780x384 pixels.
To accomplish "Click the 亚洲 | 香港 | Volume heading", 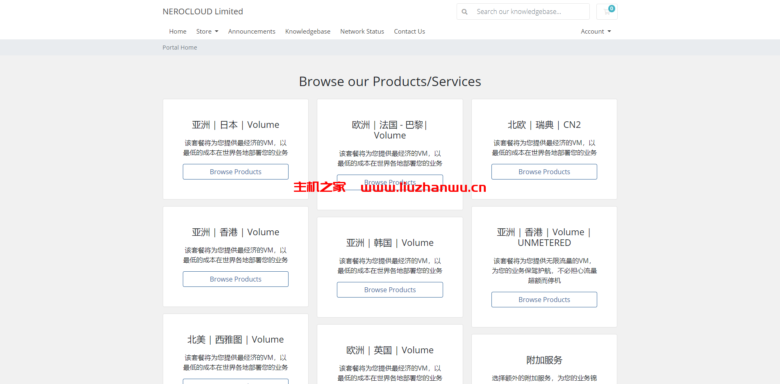I will (236, 232).
